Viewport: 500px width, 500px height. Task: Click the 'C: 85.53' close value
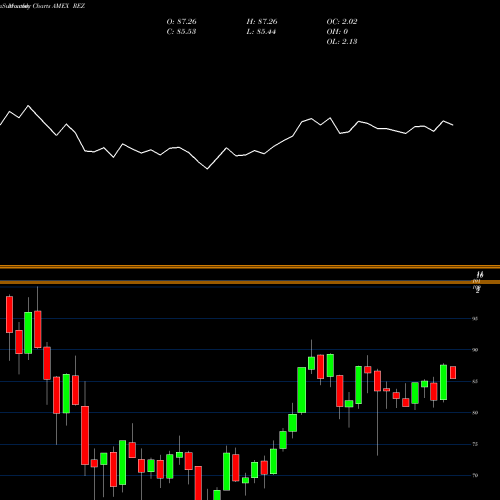(181, 32)
